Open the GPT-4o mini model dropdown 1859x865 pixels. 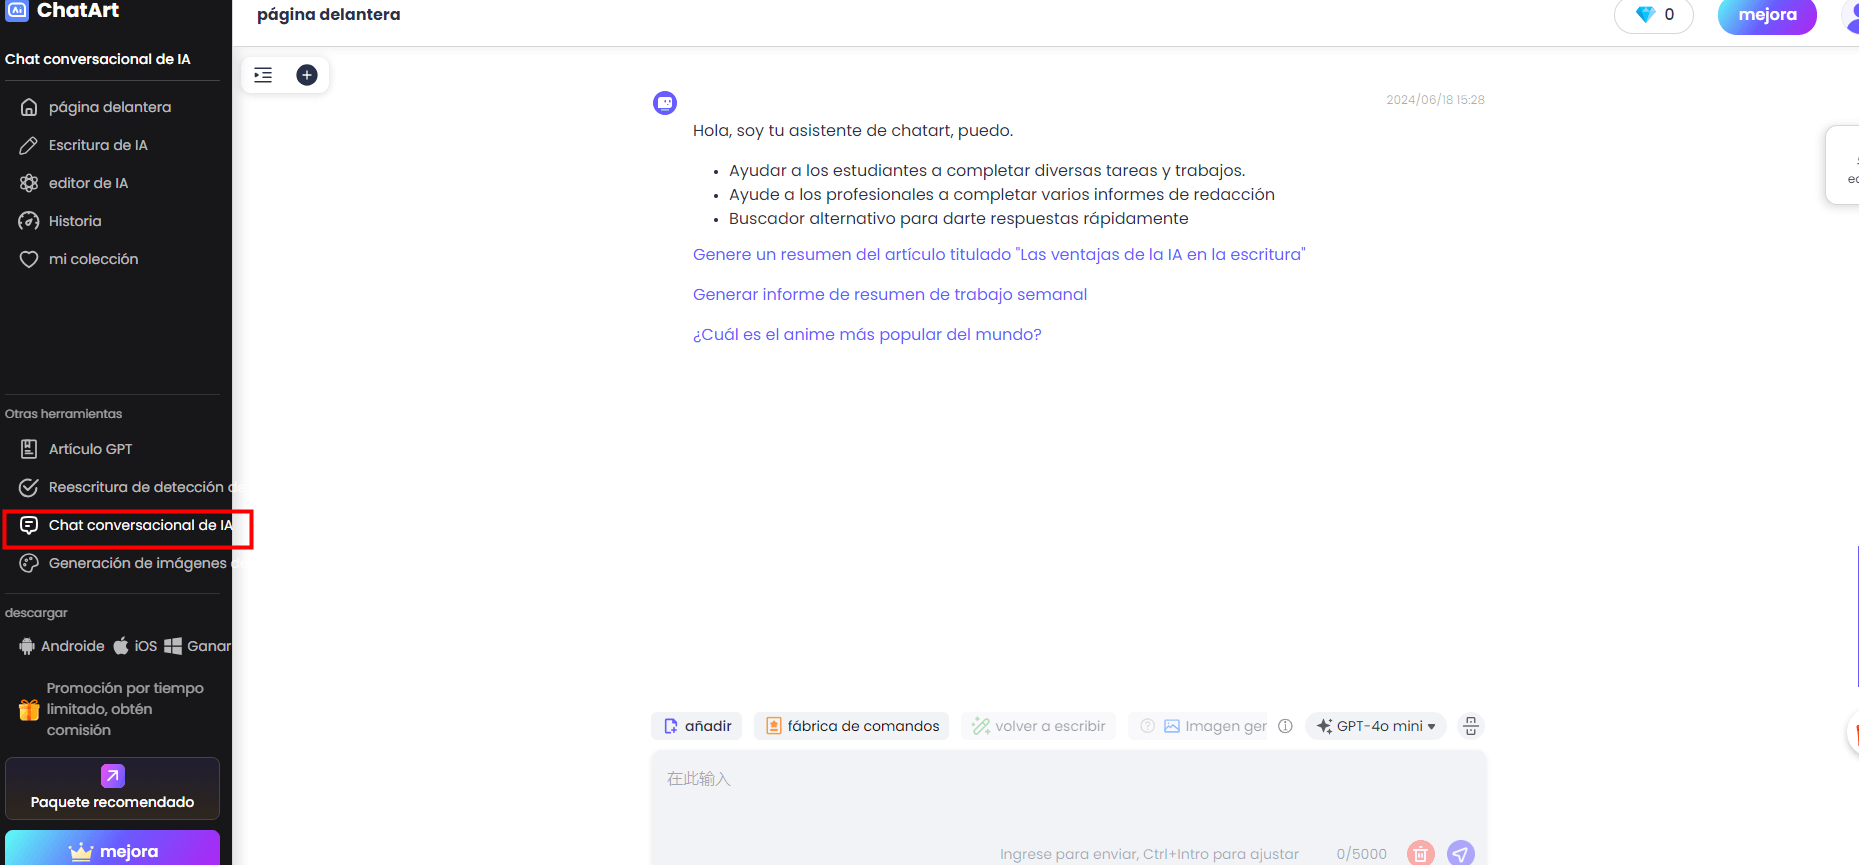click(x=1376, y=726)
